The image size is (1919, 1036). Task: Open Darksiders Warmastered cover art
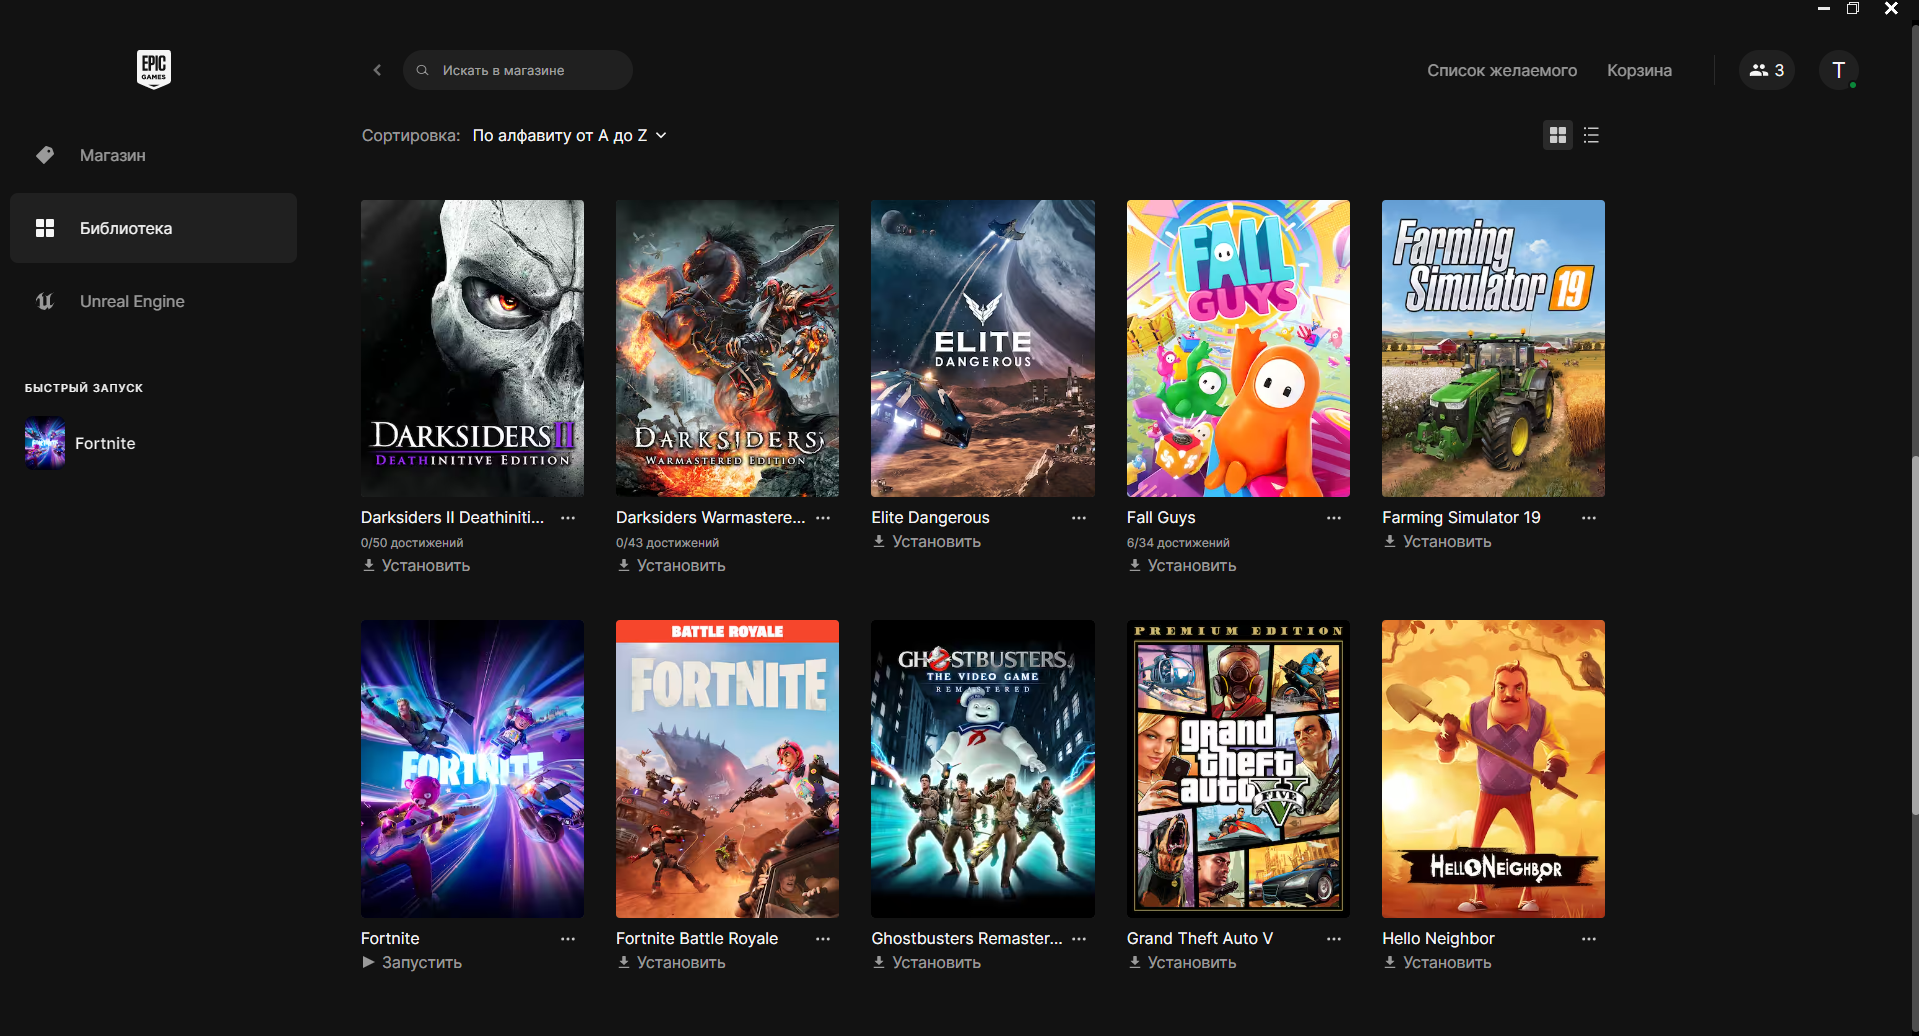pos(727,348)
